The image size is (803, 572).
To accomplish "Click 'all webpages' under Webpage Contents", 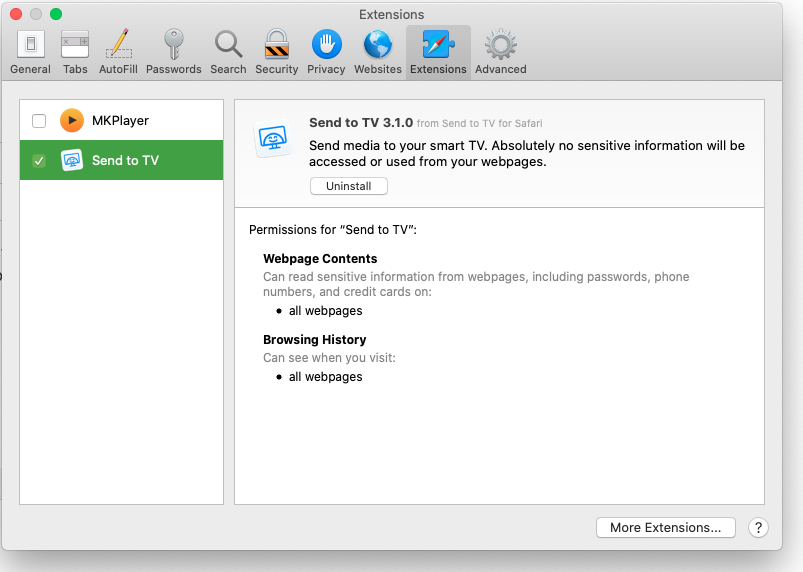I will pyautogui.click(x=325, y=311).
